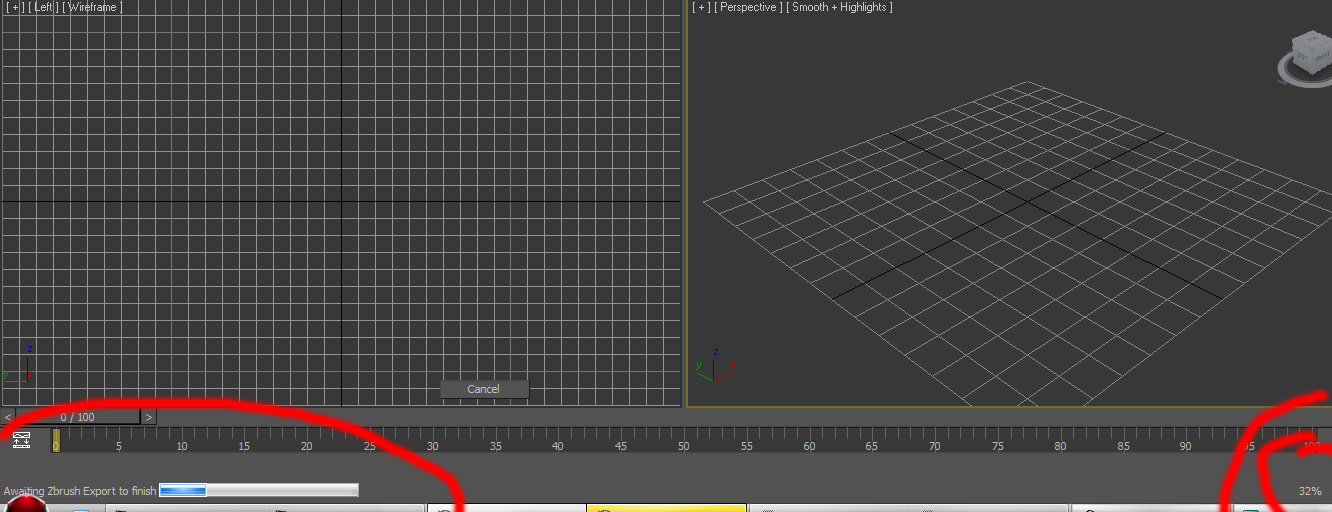Screen dimensions: 1332x512
Task: Click the yellow highlighted taskbar button
Action: click(x=665, y=508)
